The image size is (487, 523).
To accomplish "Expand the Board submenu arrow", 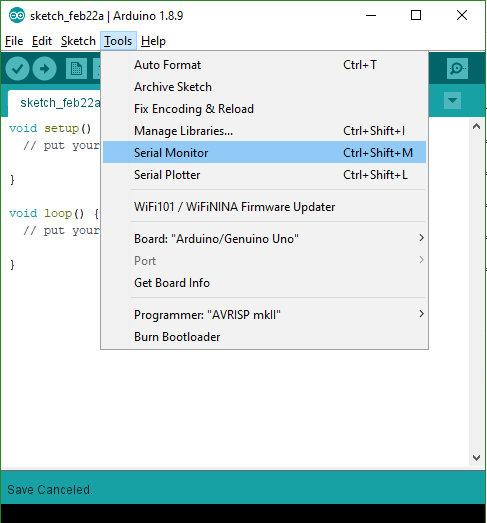I will click(422, 238).
